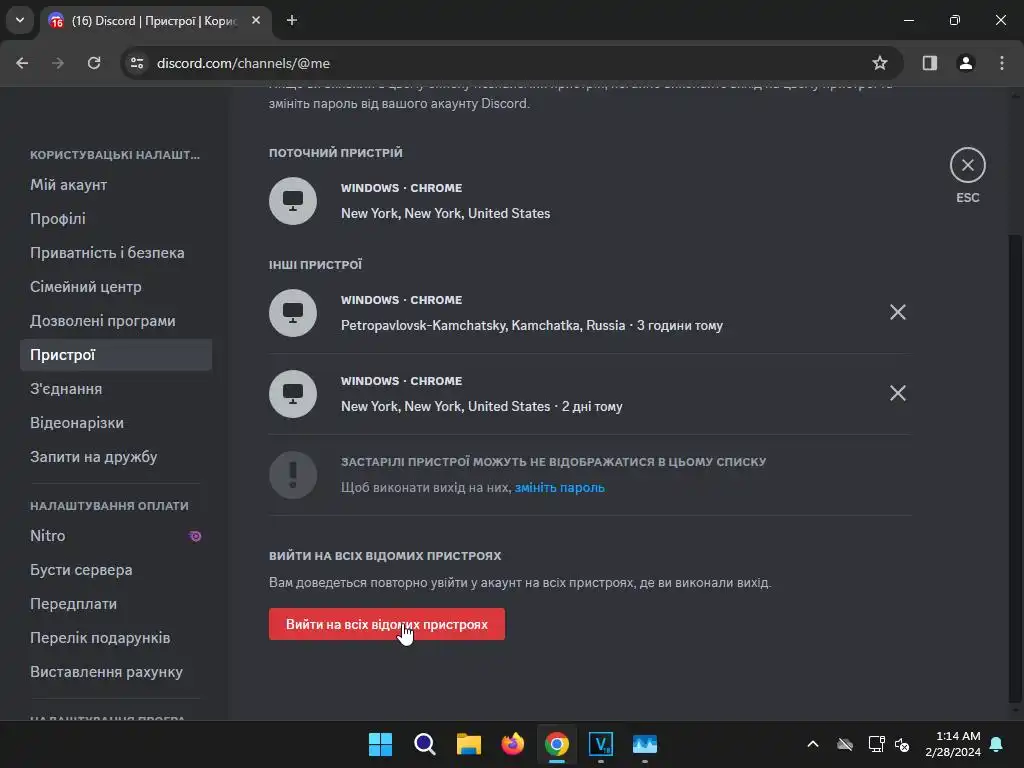Click the "ІНШІ ПРИСТРОЇ" heading

tap(315, 264)
